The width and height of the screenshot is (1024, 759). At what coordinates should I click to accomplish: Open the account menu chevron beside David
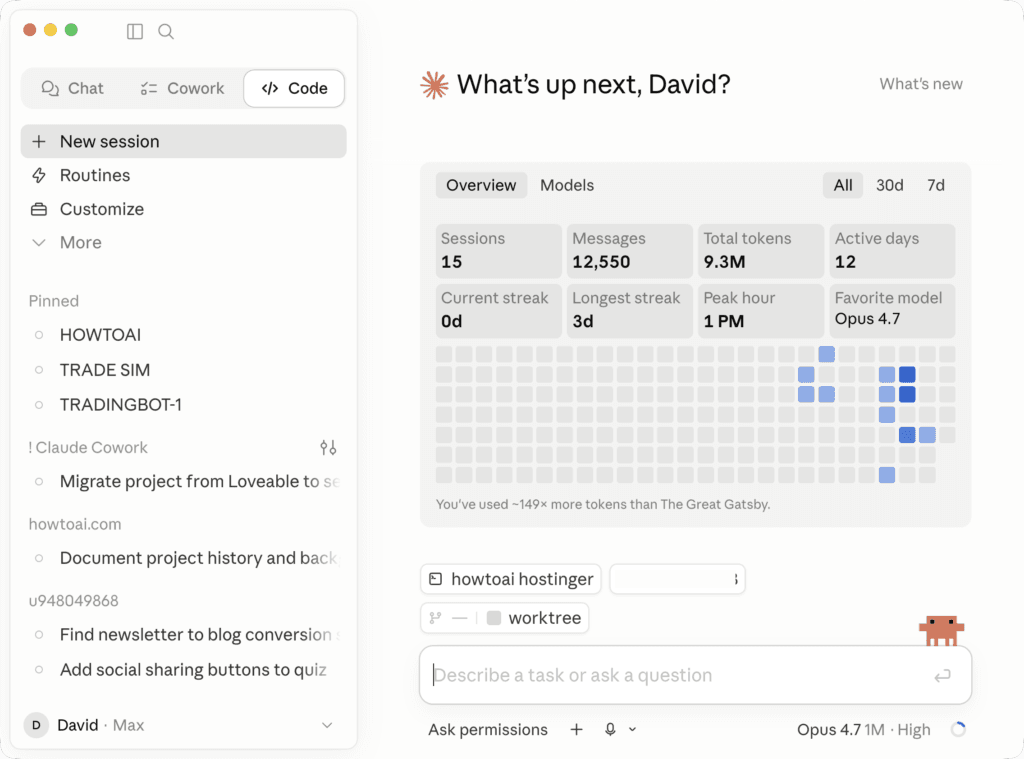[327, 725]
